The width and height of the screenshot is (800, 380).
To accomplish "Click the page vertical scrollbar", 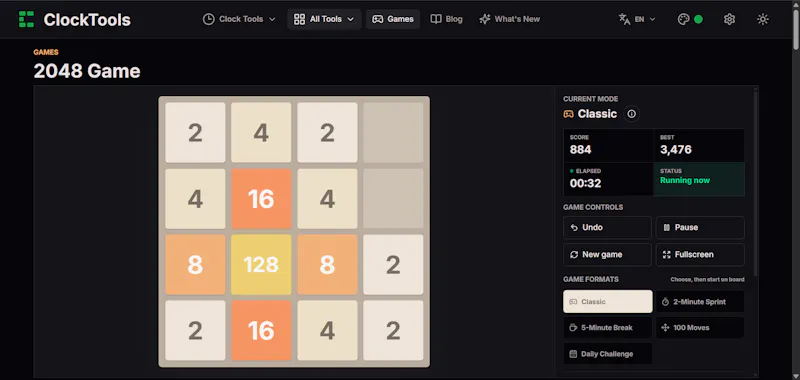I will (x=796, y=31).
